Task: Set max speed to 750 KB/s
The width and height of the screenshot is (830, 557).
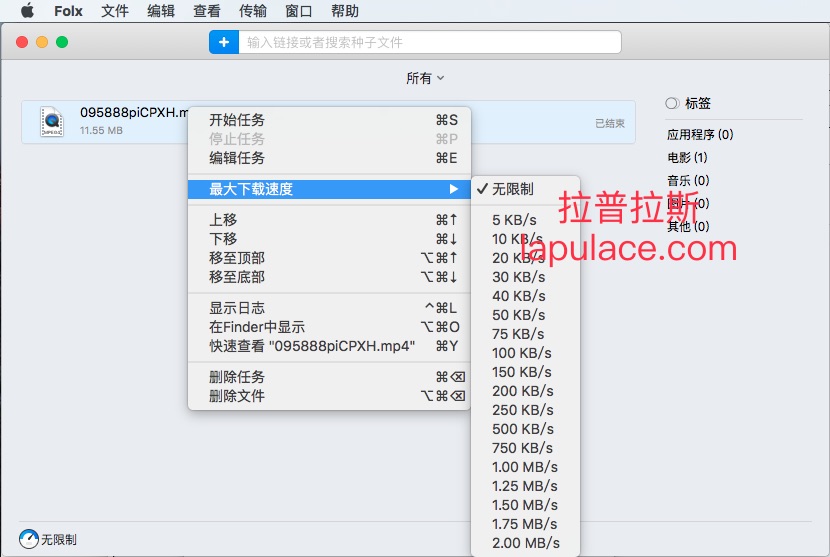Action: (525, 448)
